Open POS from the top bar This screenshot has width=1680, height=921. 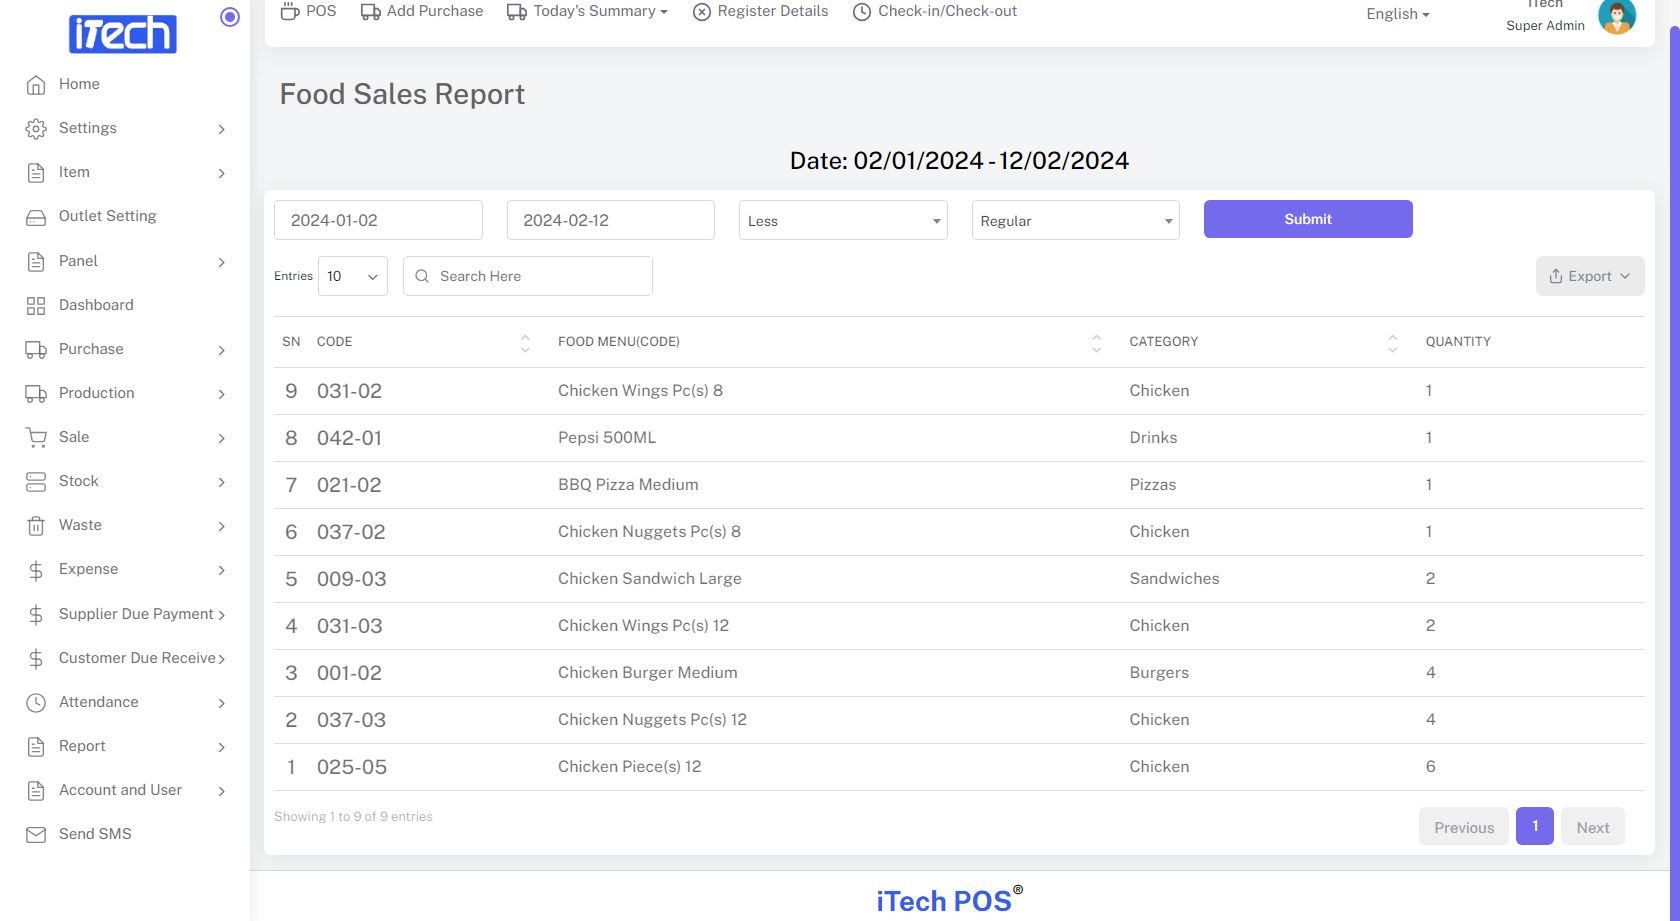tap(308, 11)
